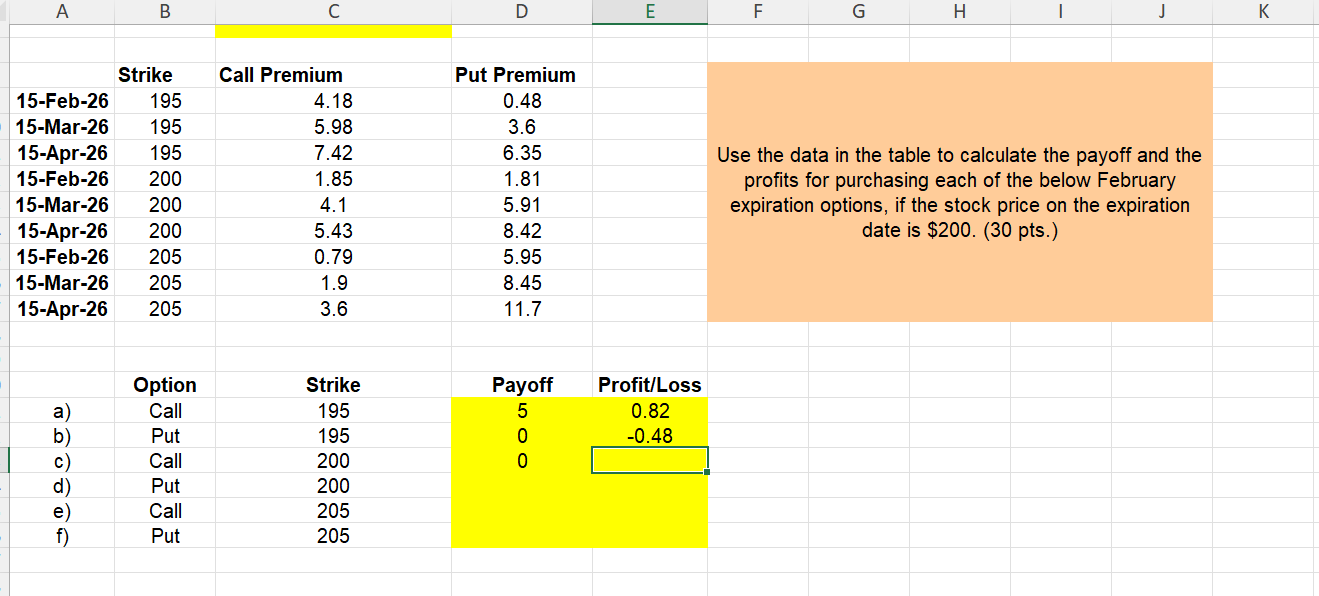Select the empty Payoff cell in row f)

coord(522,535)
